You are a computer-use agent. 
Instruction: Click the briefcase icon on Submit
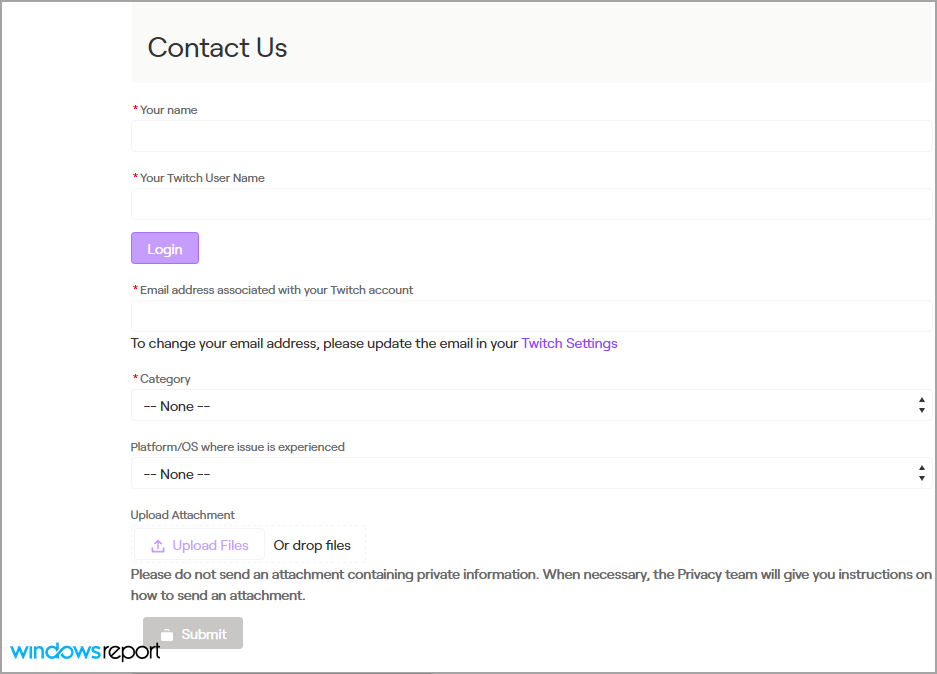coord(167,634)
